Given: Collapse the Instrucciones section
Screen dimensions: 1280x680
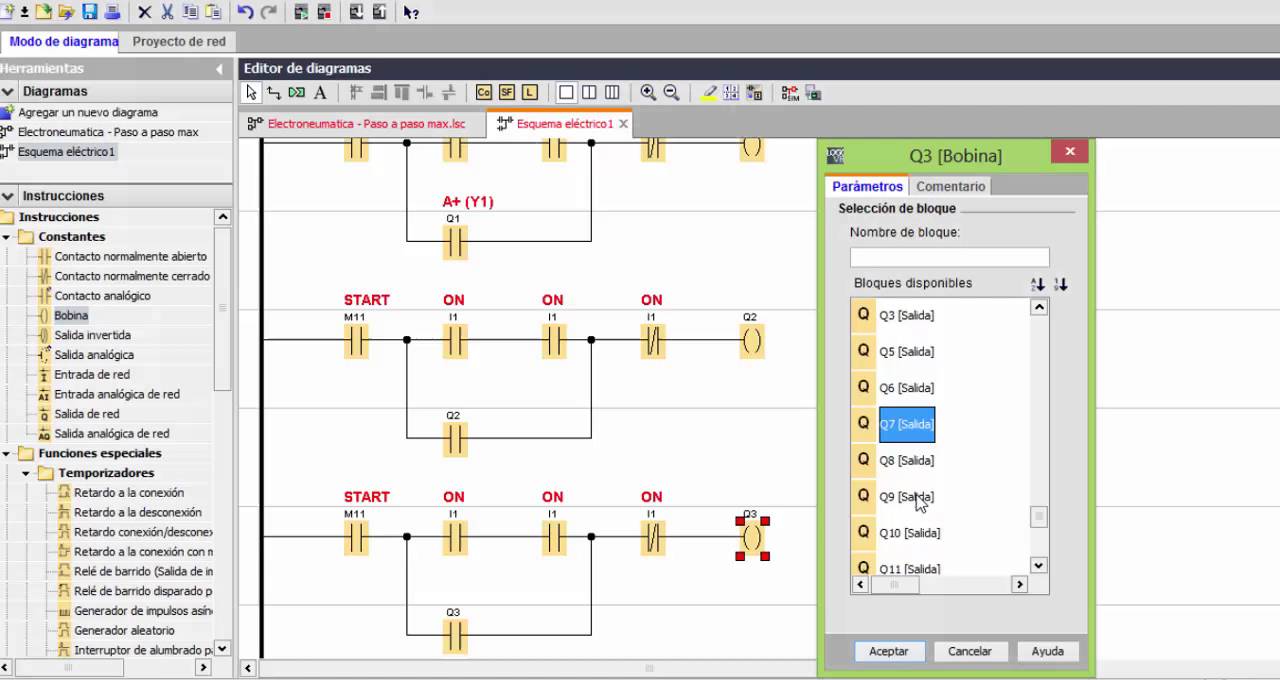Looking at the screenshot, I should (8, 196).
